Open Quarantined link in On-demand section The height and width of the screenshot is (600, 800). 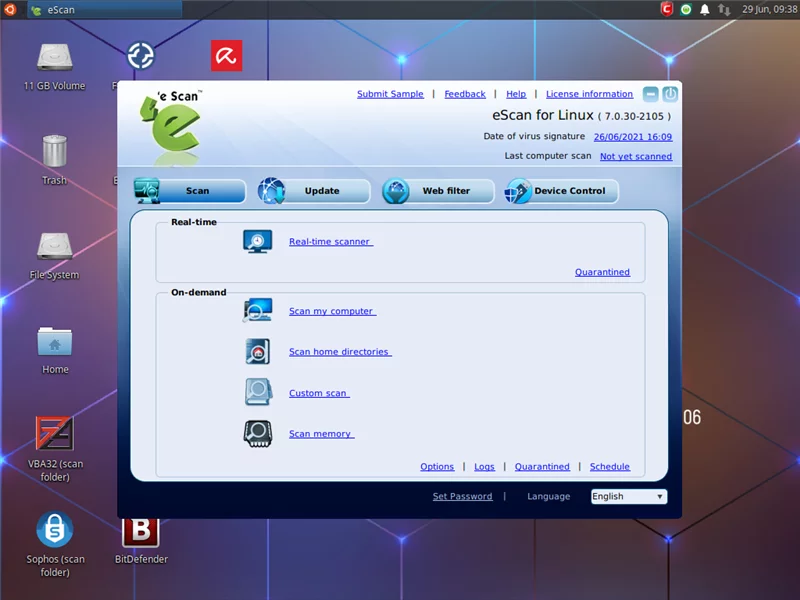pos(542,466)
